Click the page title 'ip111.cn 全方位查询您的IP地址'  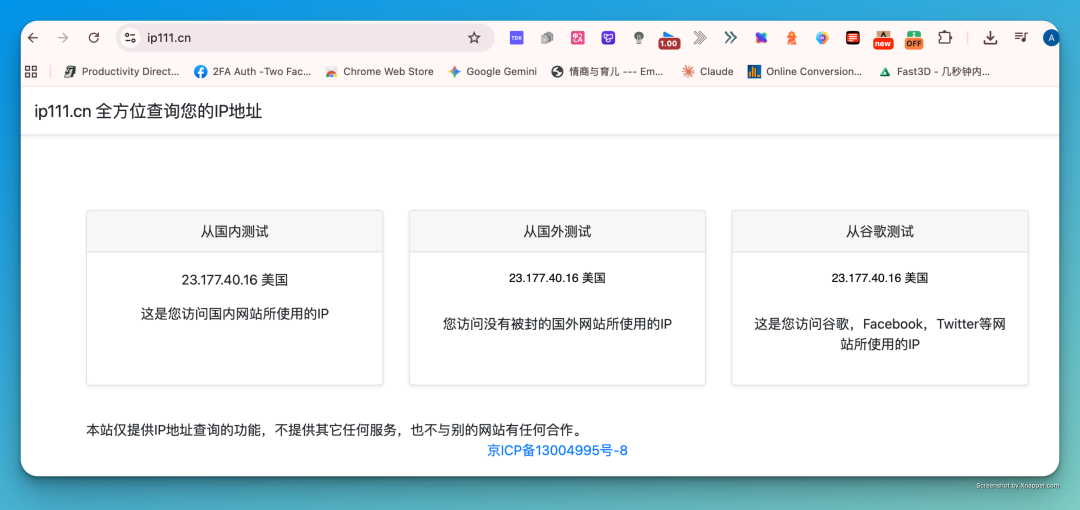coord(148,111)
